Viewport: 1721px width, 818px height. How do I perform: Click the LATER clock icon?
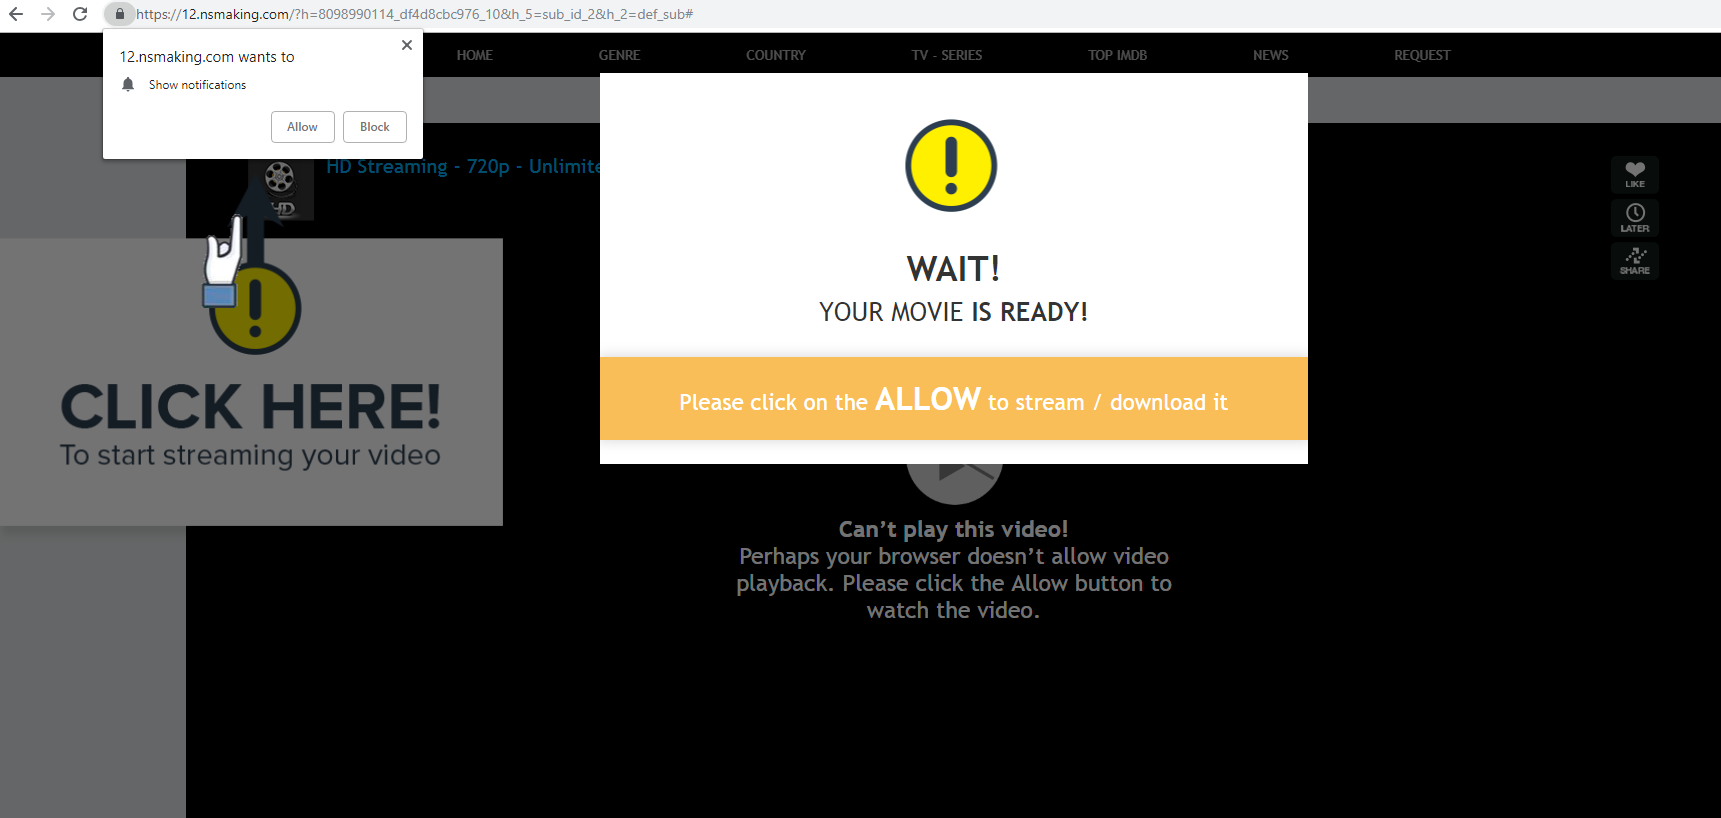(x=1634, y=217)
